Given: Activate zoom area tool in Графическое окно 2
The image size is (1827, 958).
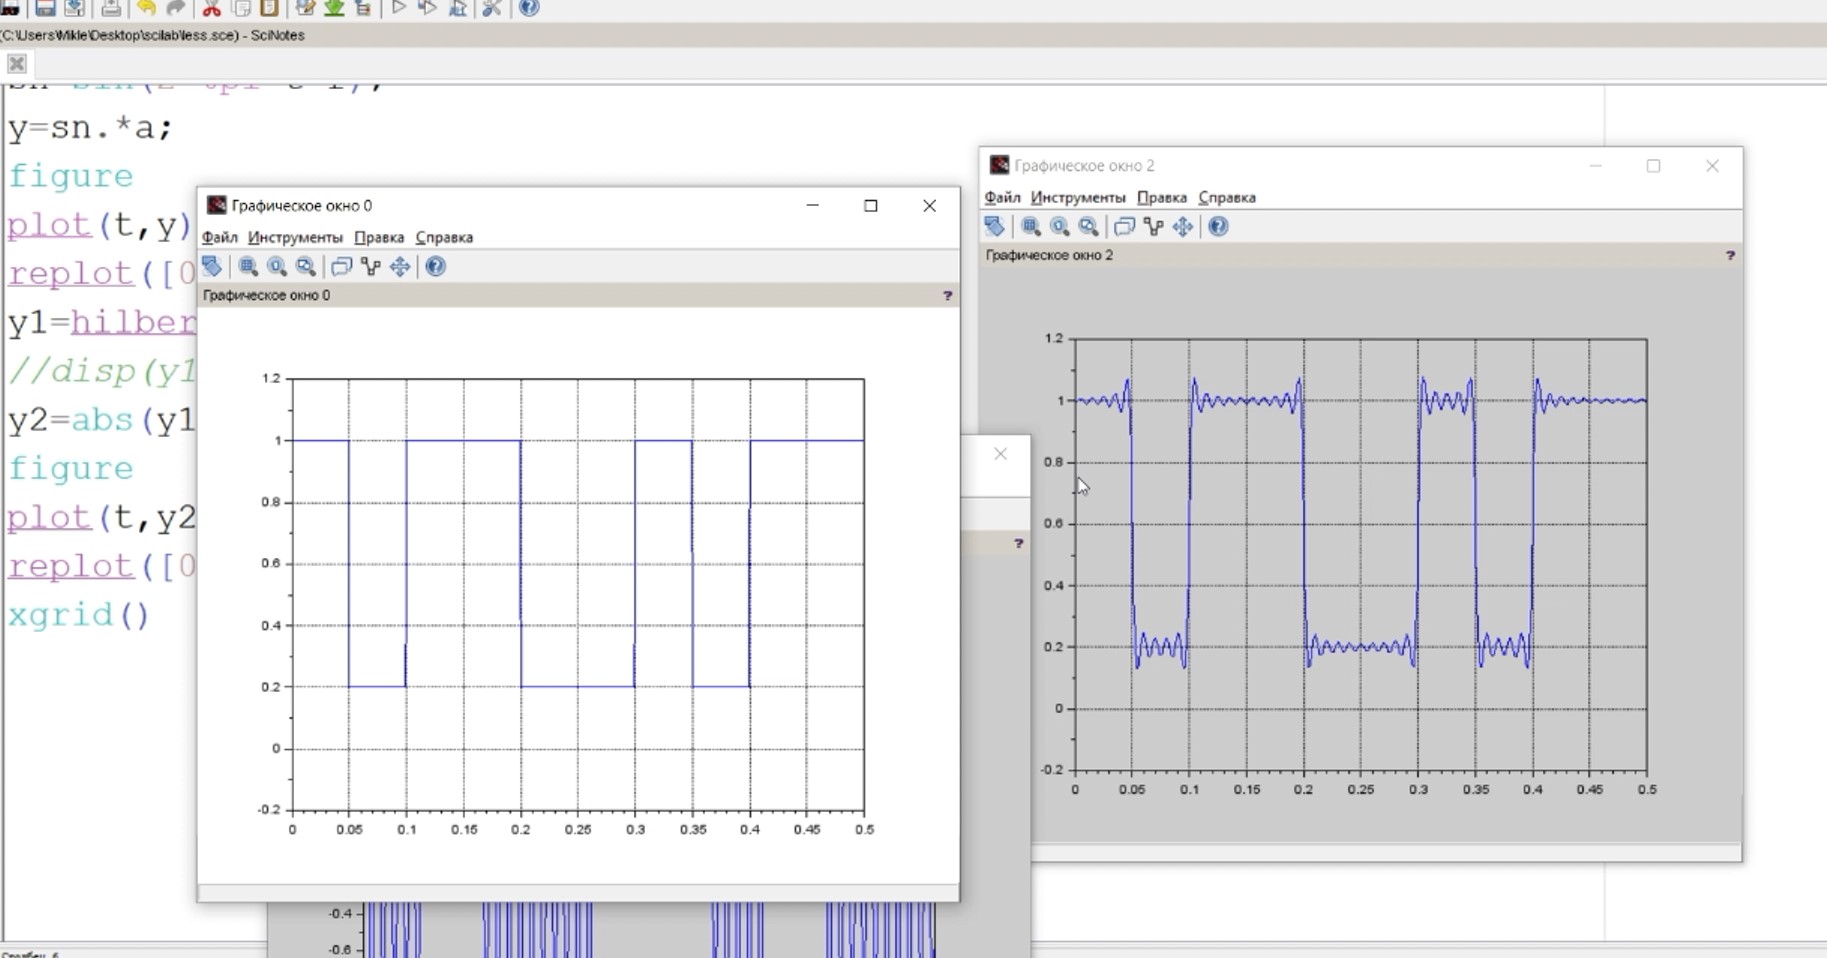Looking at the screenshot, I should coord(1031,226).
